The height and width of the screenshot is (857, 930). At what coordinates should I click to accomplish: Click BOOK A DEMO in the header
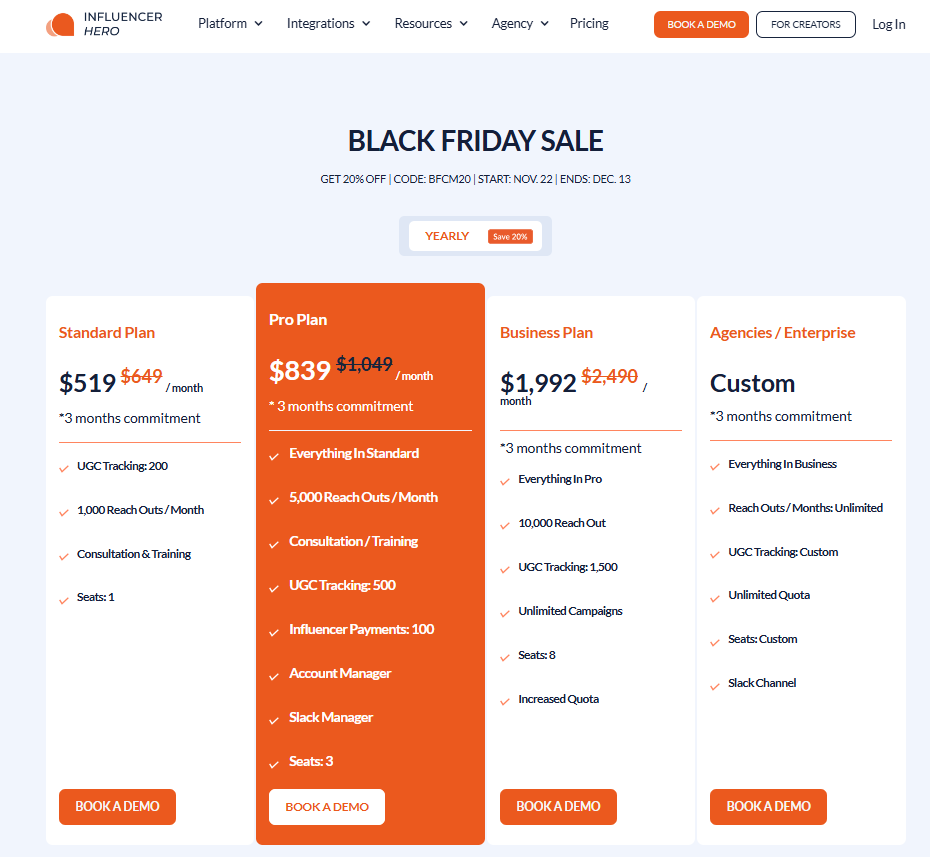coord(701,24)
